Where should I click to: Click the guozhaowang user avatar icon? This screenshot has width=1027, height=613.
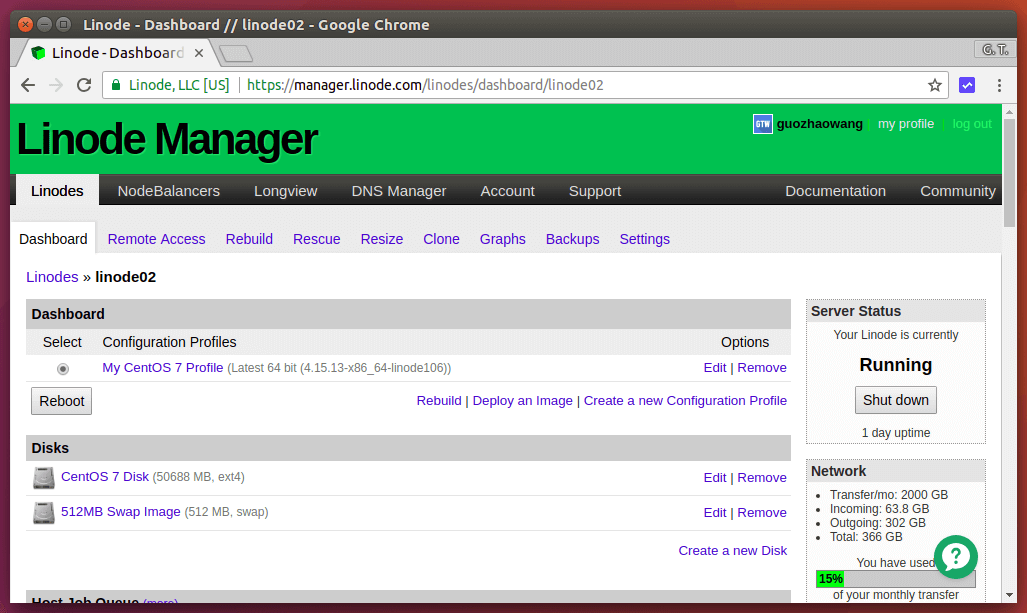coord(763,124)
